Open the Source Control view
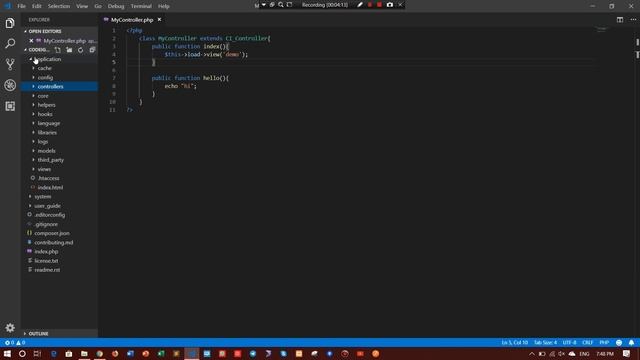Viewport: 640px width, 360px height. tap(10, 64)
